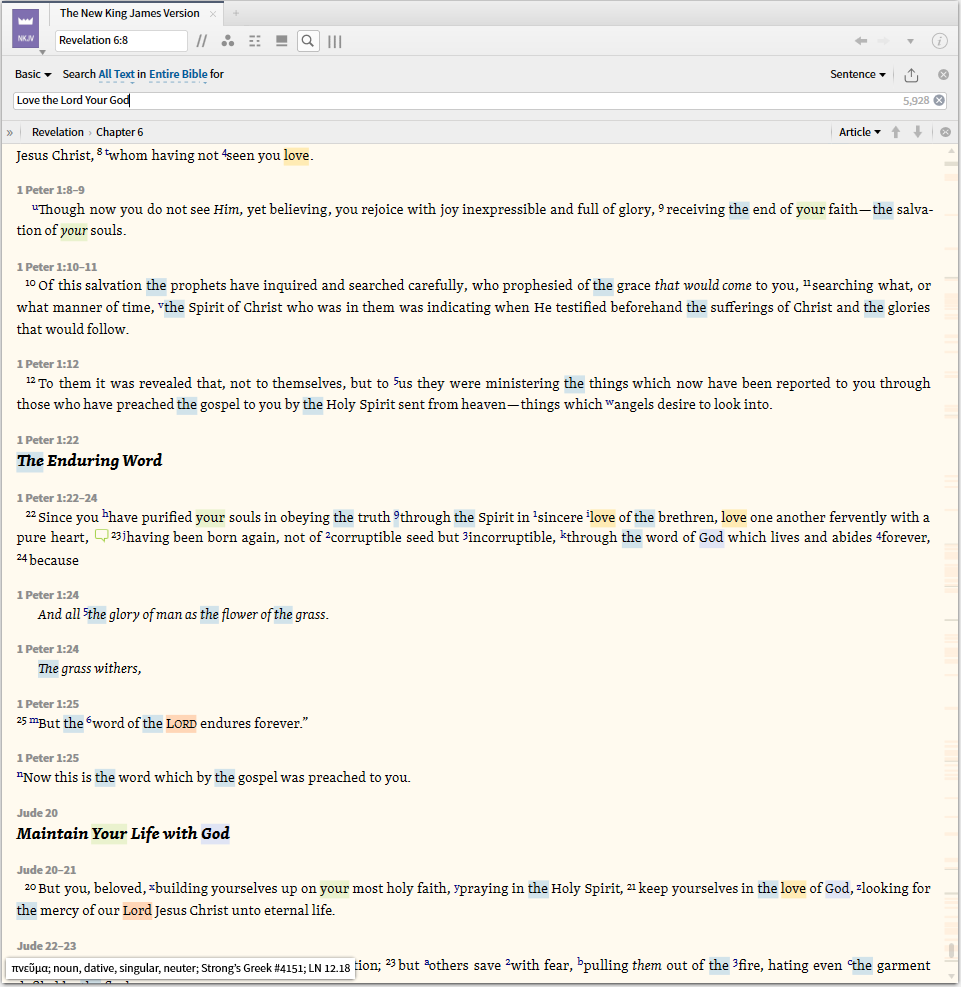961x987 pixels.
Task: Close The New King James Version tab
Action: point(213,14)
